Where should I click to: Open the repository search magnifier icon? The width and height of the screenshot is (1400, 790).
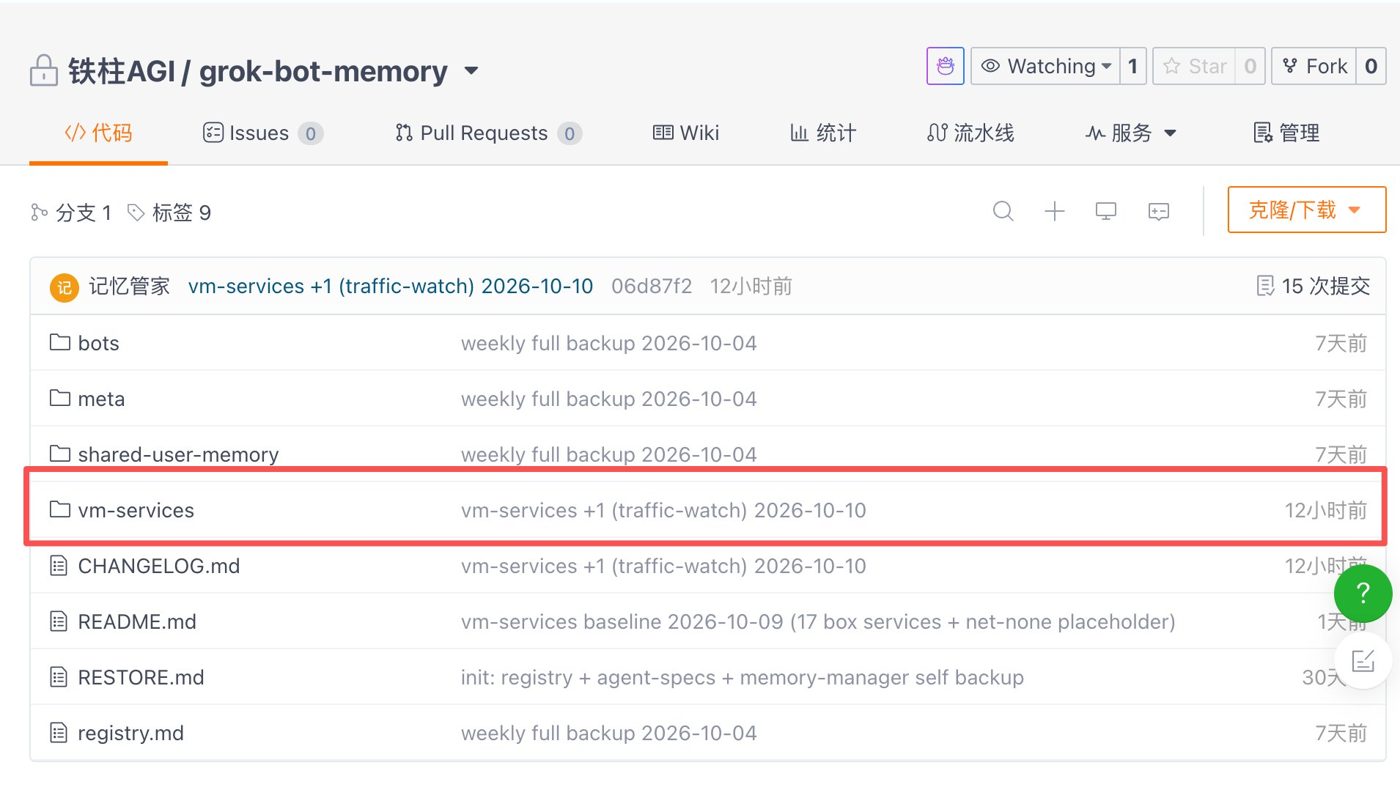pos(1003,211)
